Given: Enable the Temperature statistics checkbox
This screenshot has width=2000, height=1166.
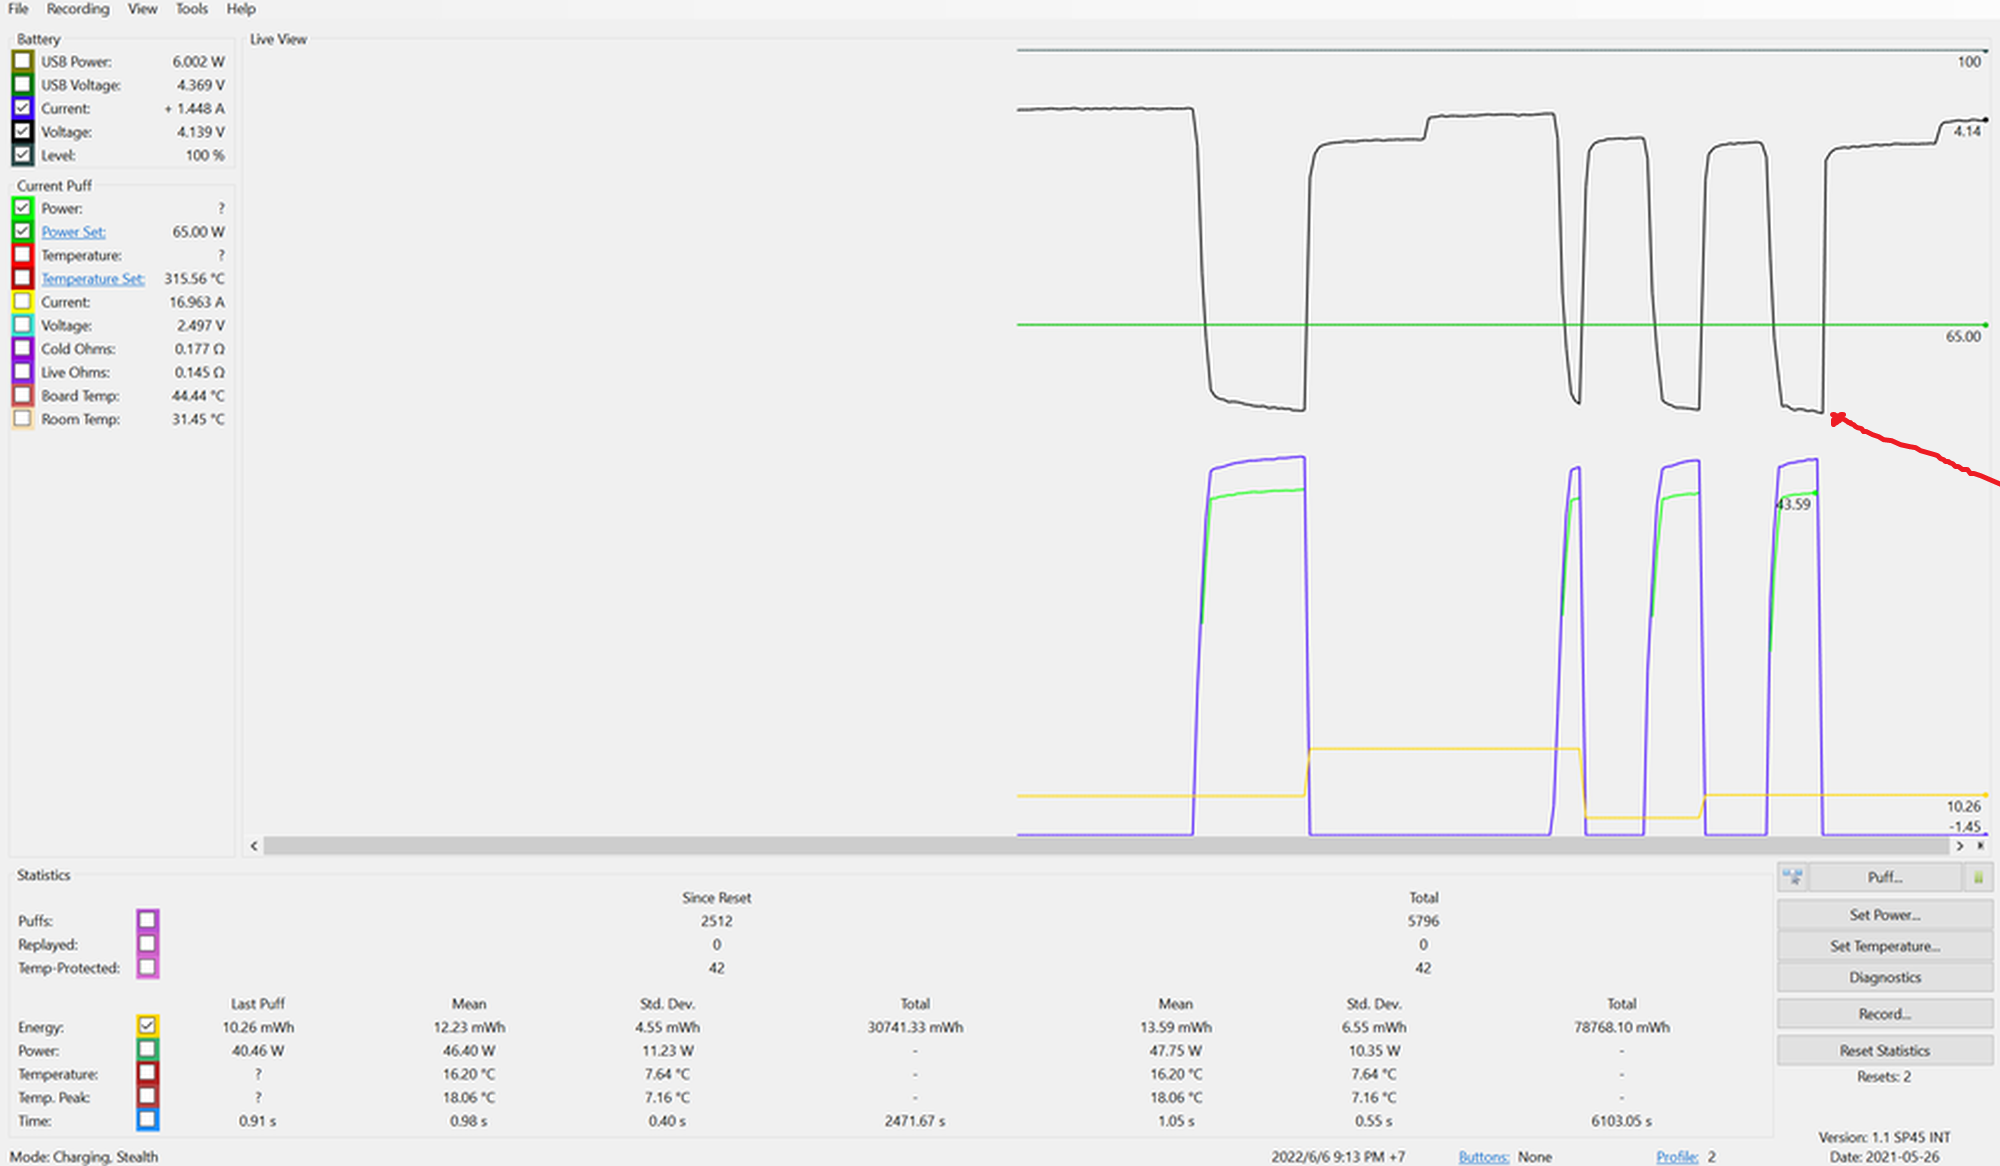Looking at the screenshot, I should tap(147, 1073).
